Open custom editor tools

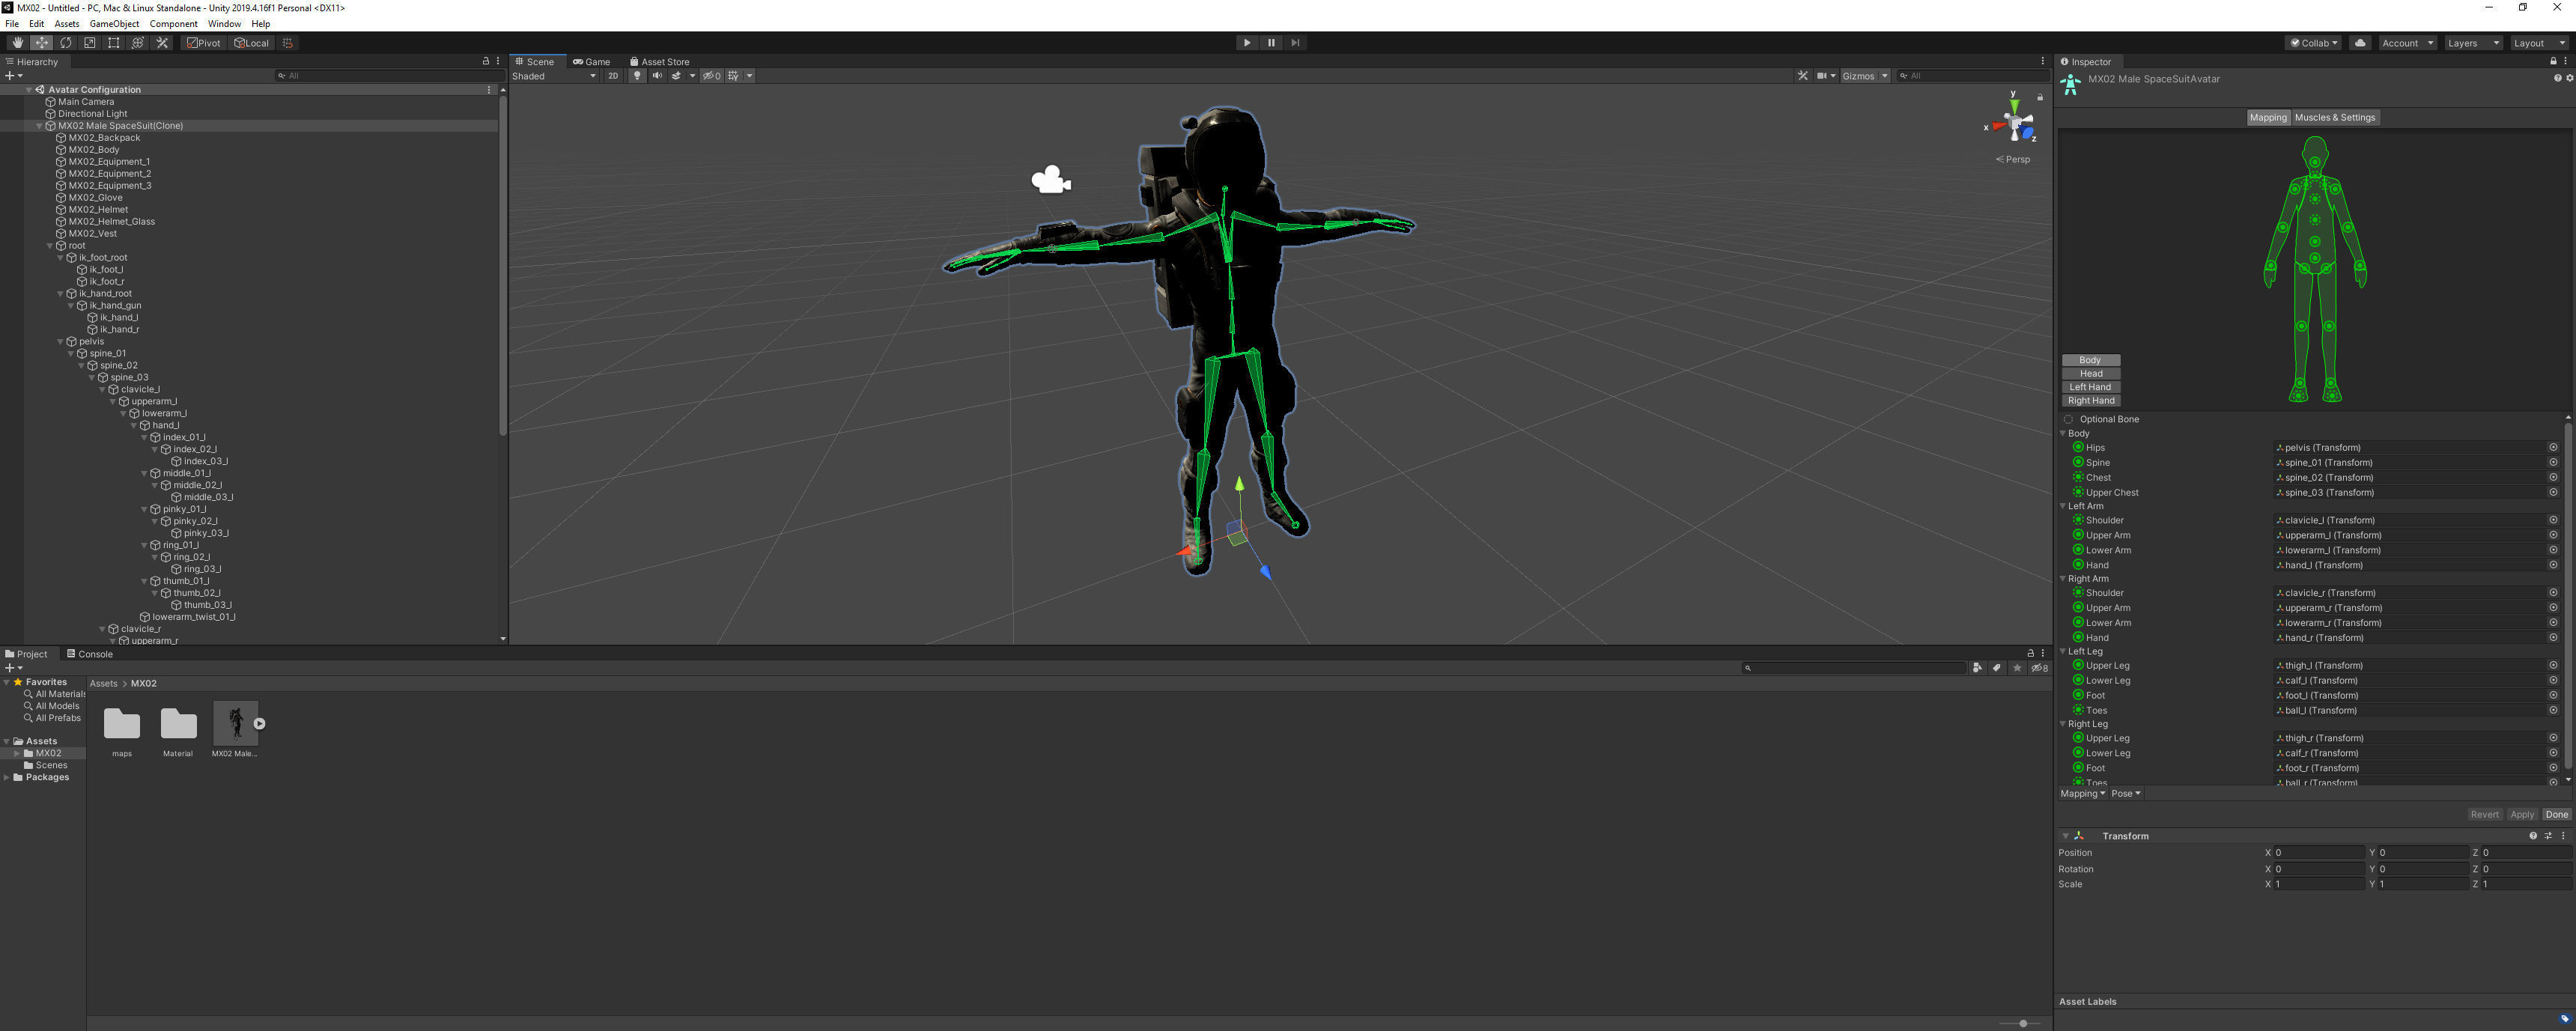click(x=162, y=43)
